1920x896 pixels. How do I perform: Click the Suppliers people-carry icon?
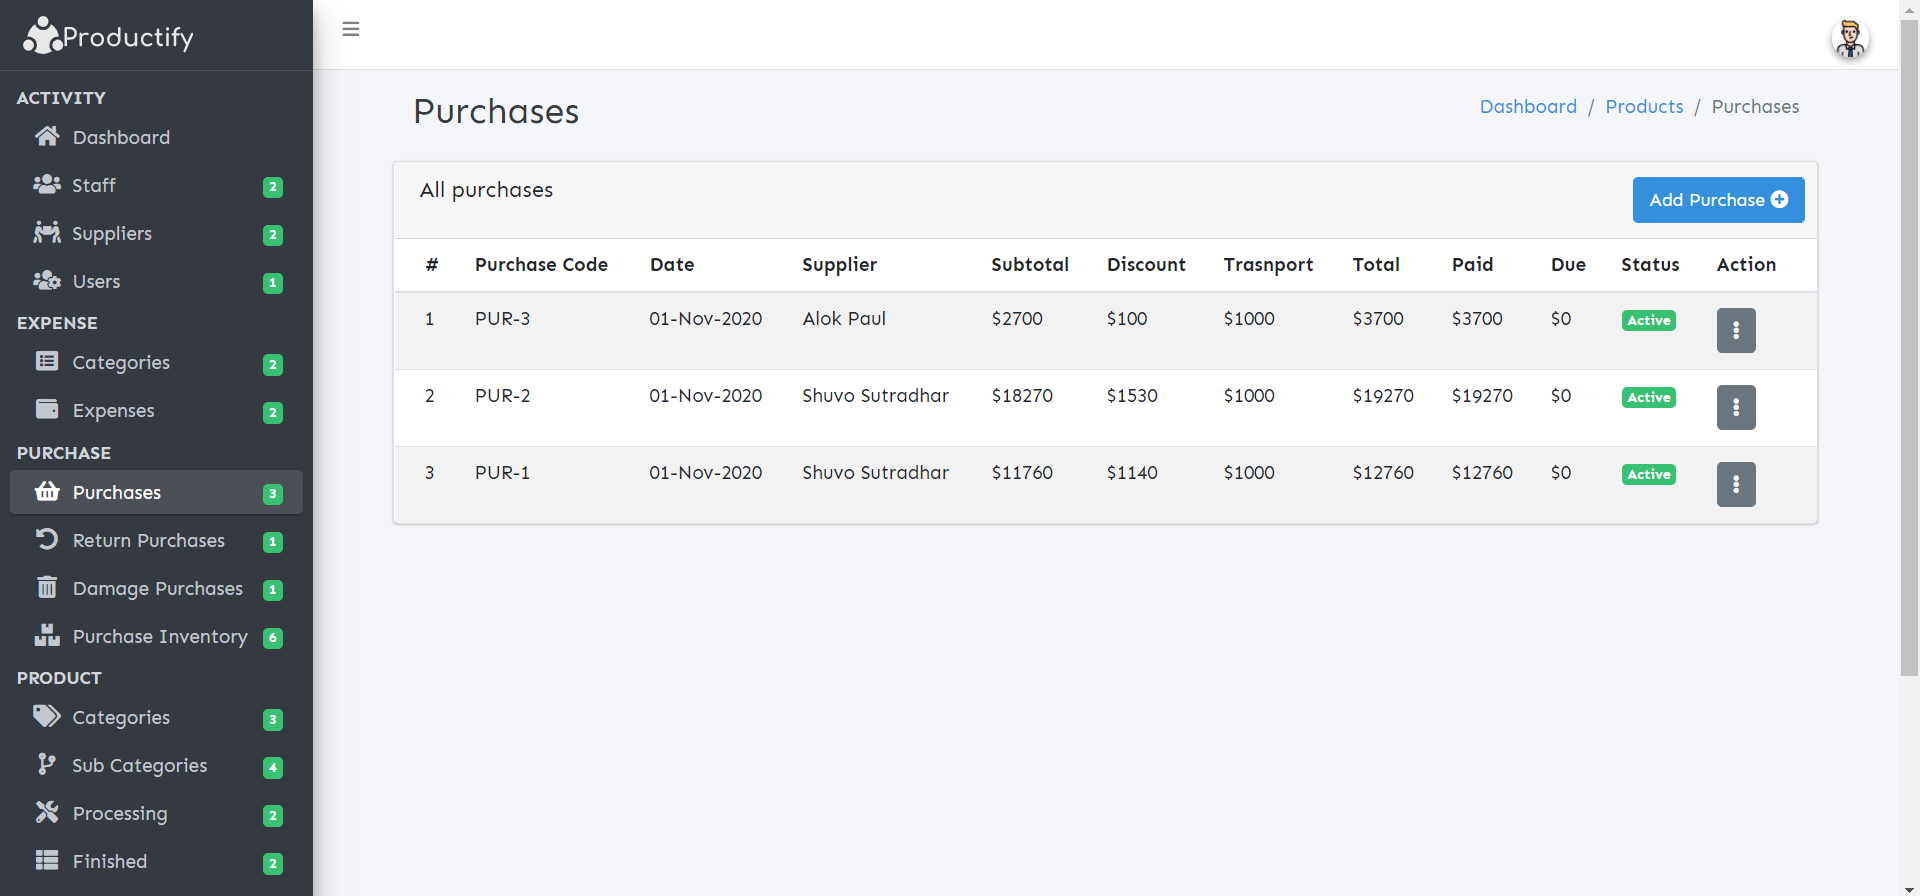(47, 232)
